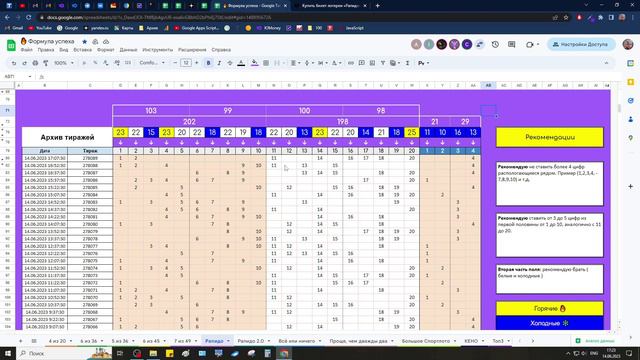Star the Формула успеха document
The image size is (640, 360).
point(84,42)
